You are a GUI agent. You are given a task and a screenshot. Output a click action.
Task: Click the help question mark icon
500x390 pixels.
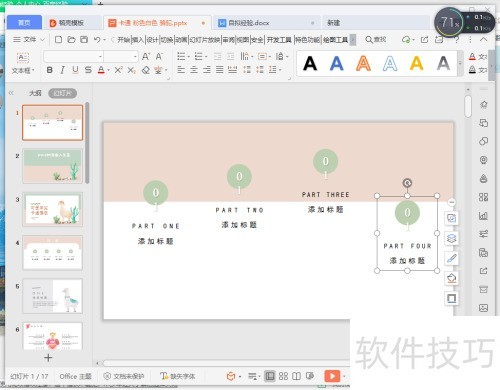457,40
